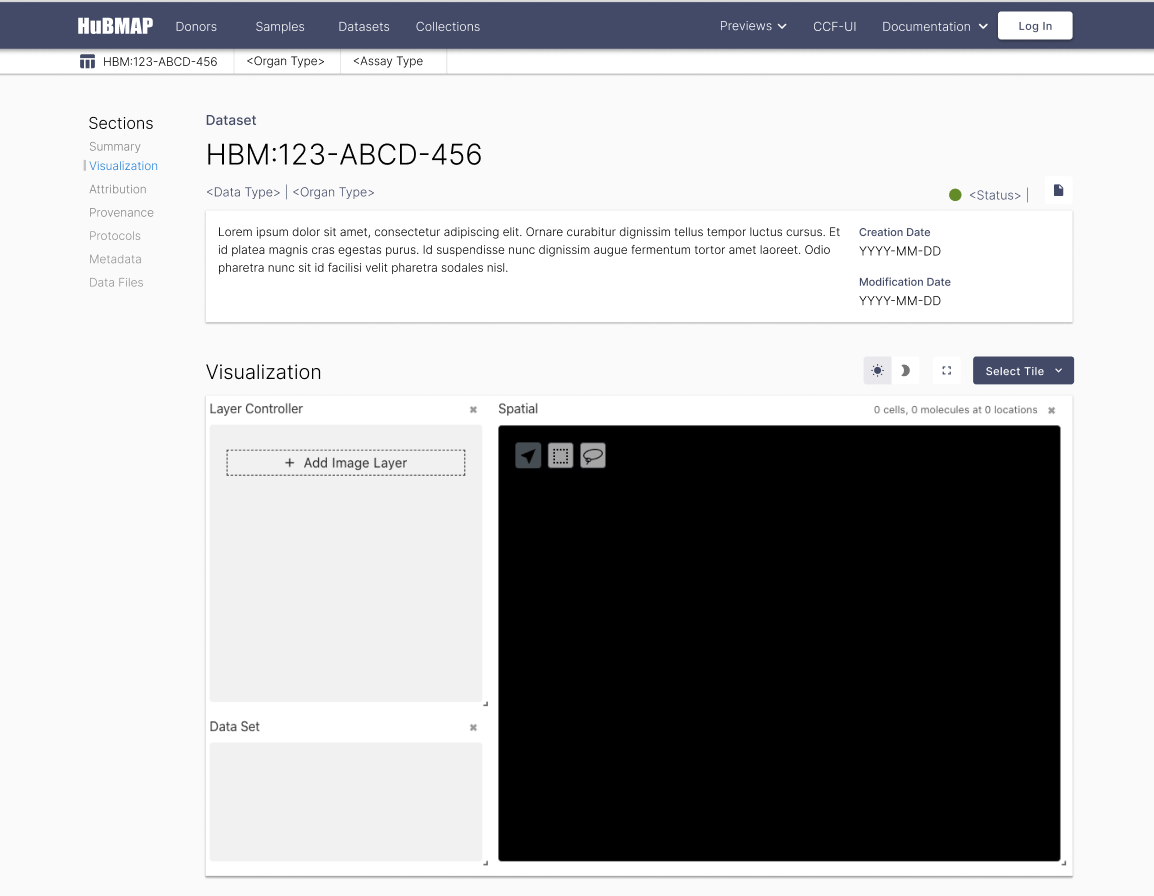
Task: Open the Select Tile dropdown
Action: coord(1023,370)
